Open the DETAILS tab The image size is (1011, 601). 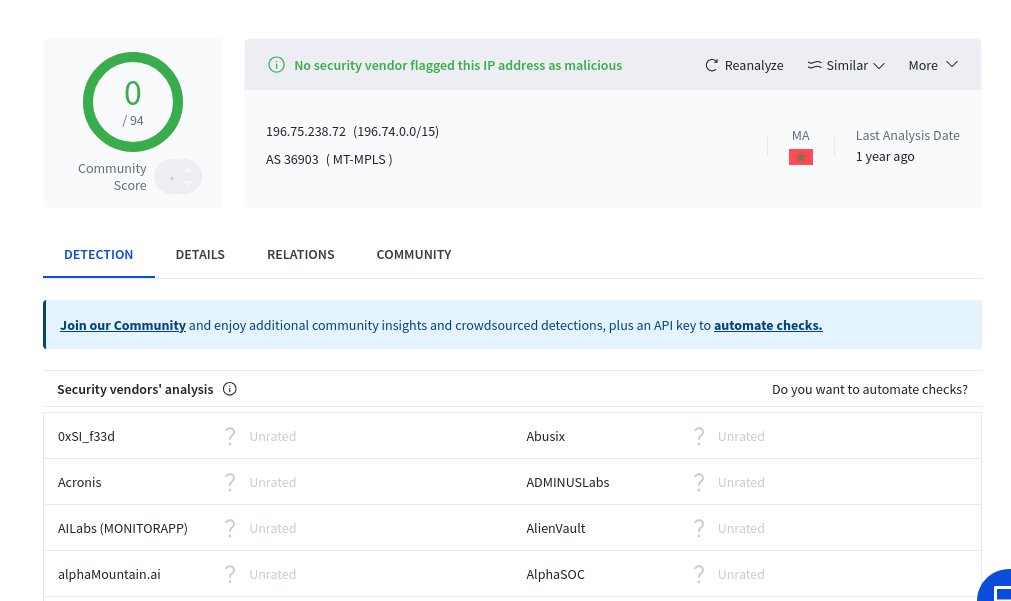[200, 255]
